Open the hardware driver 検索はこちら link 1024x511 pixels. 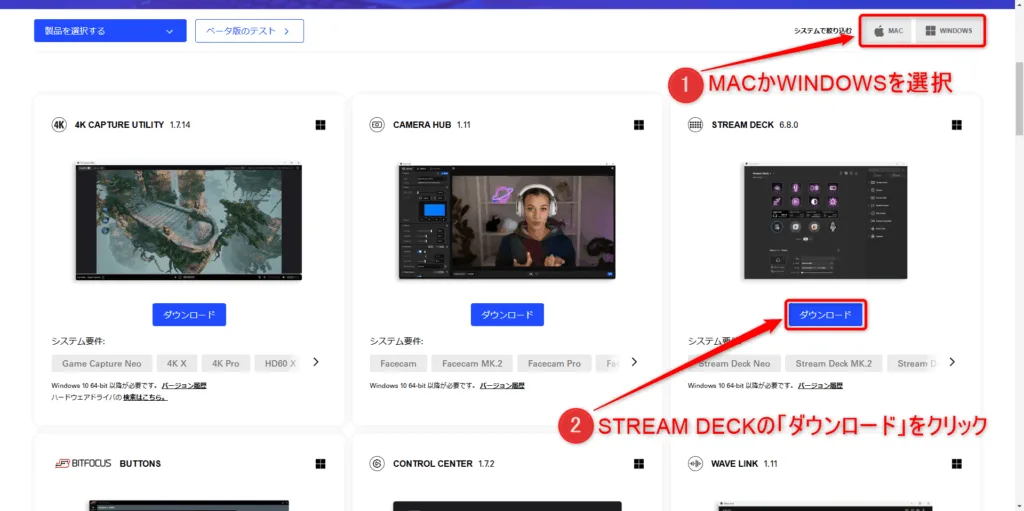coord(145,397)
